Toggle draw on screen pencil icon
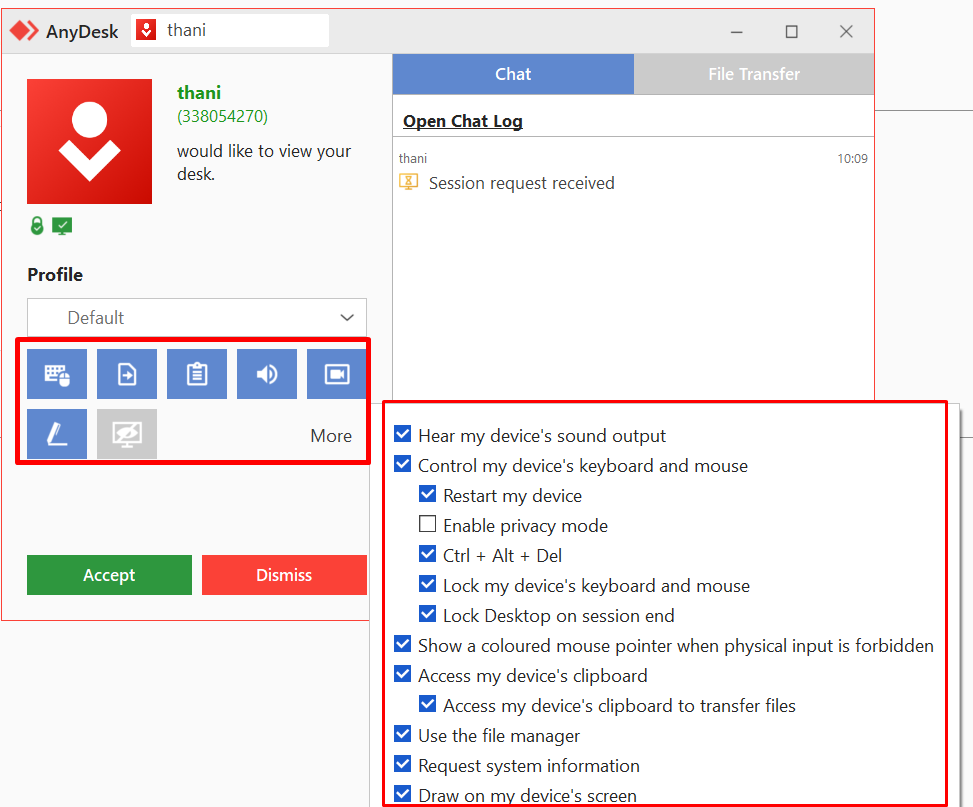 coord(57,433)
